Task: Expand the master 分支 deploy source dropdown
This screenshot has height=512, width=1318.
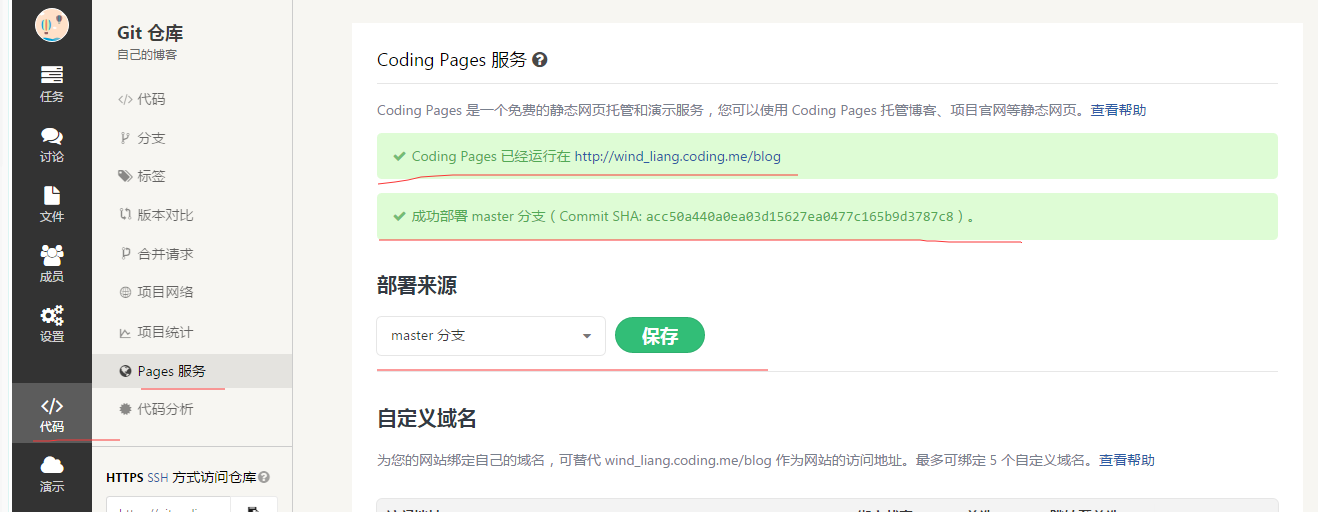Action: (490, 336)
